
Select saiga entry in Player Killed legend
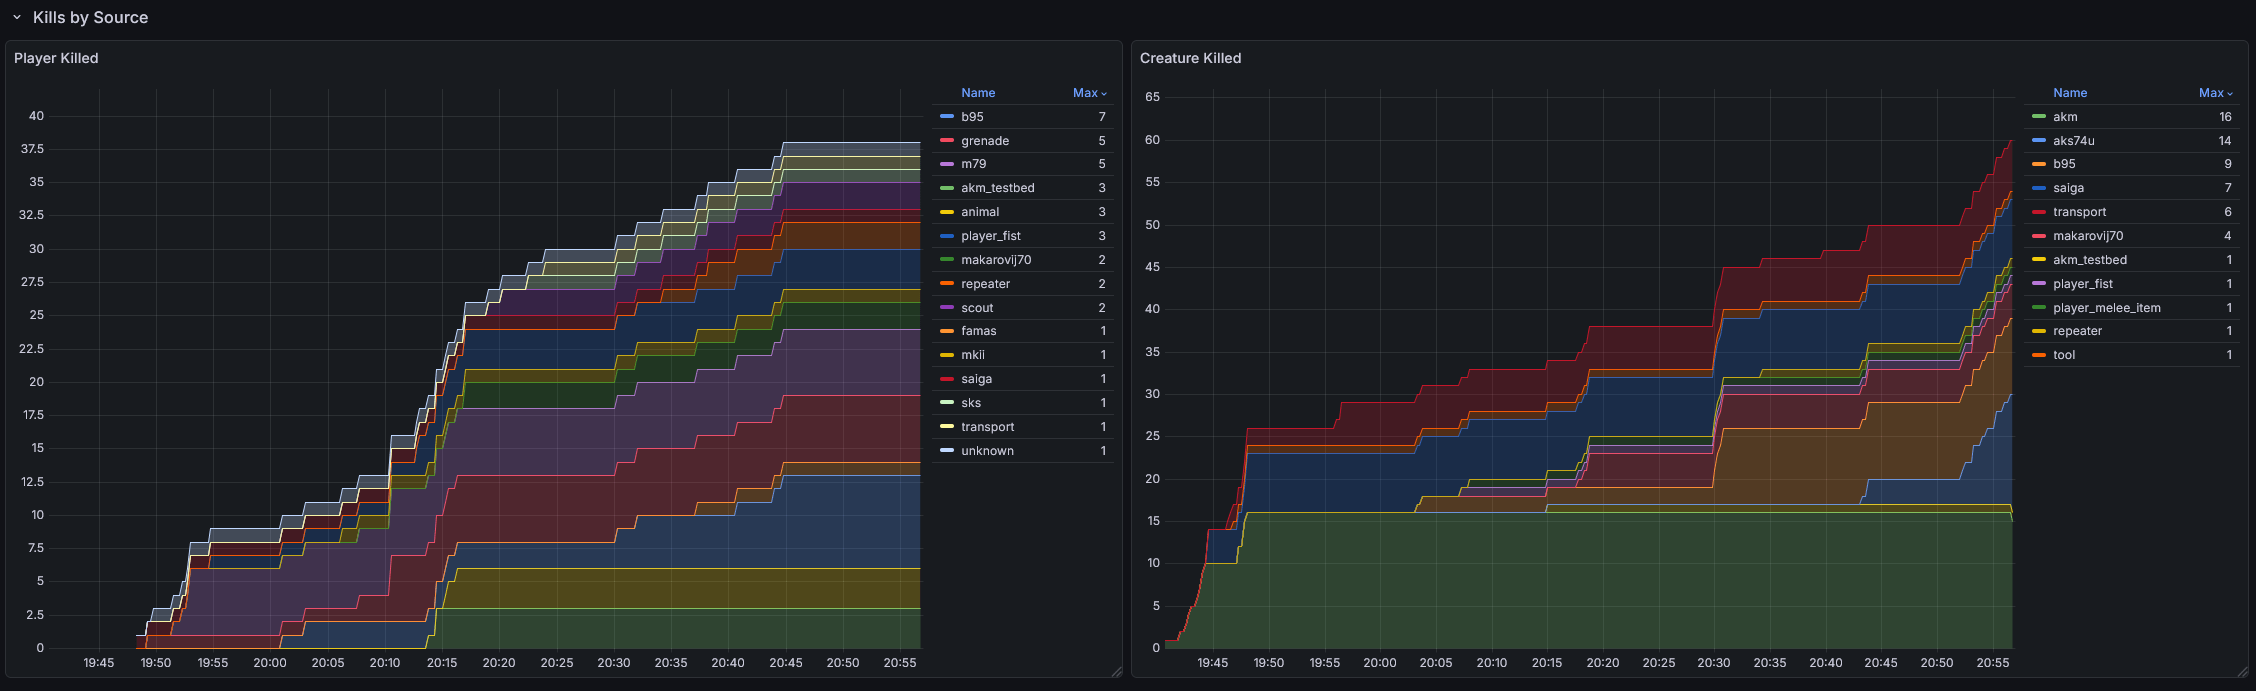tap(976, 379)
